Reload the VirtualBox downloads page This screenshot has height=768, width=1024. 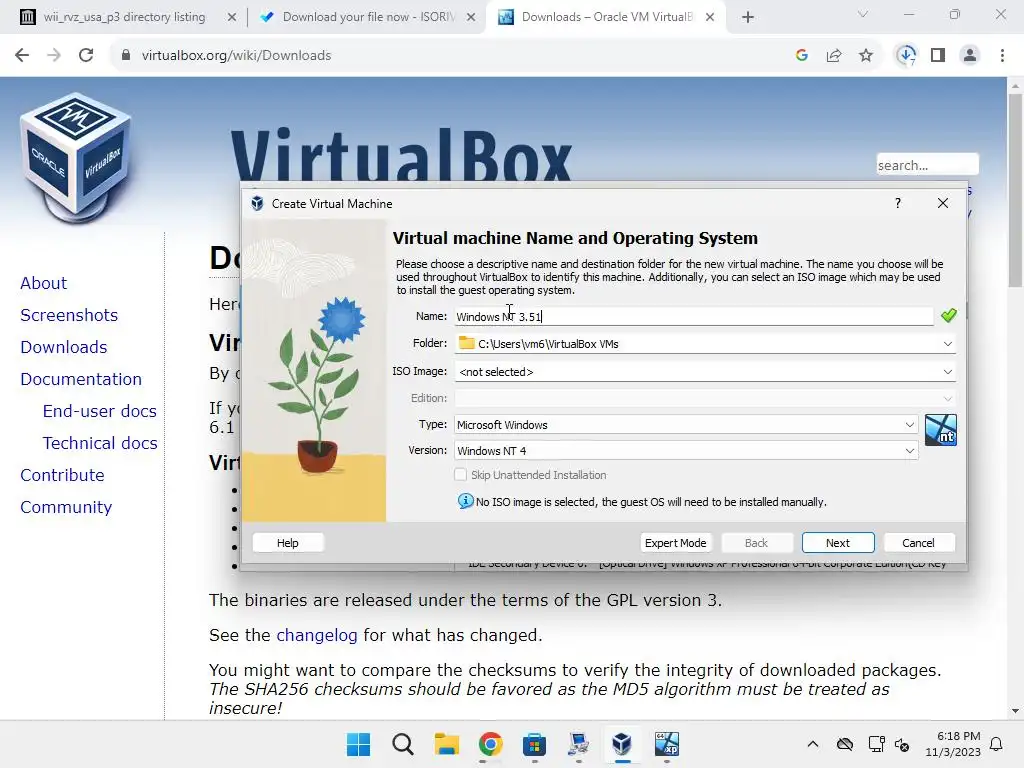click(x=86, y=56)
